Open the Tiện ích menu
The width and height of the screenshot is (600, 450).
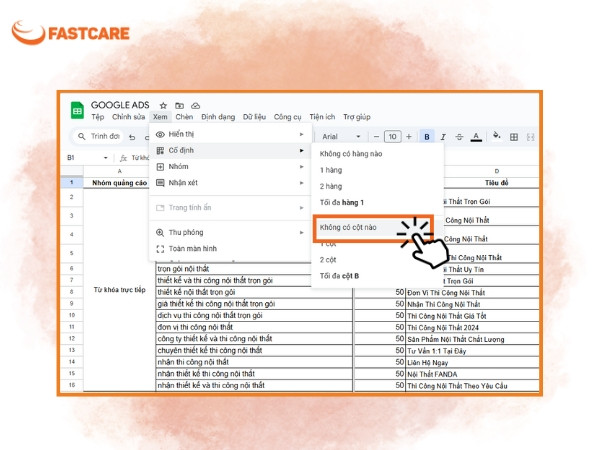click(322, 117)
